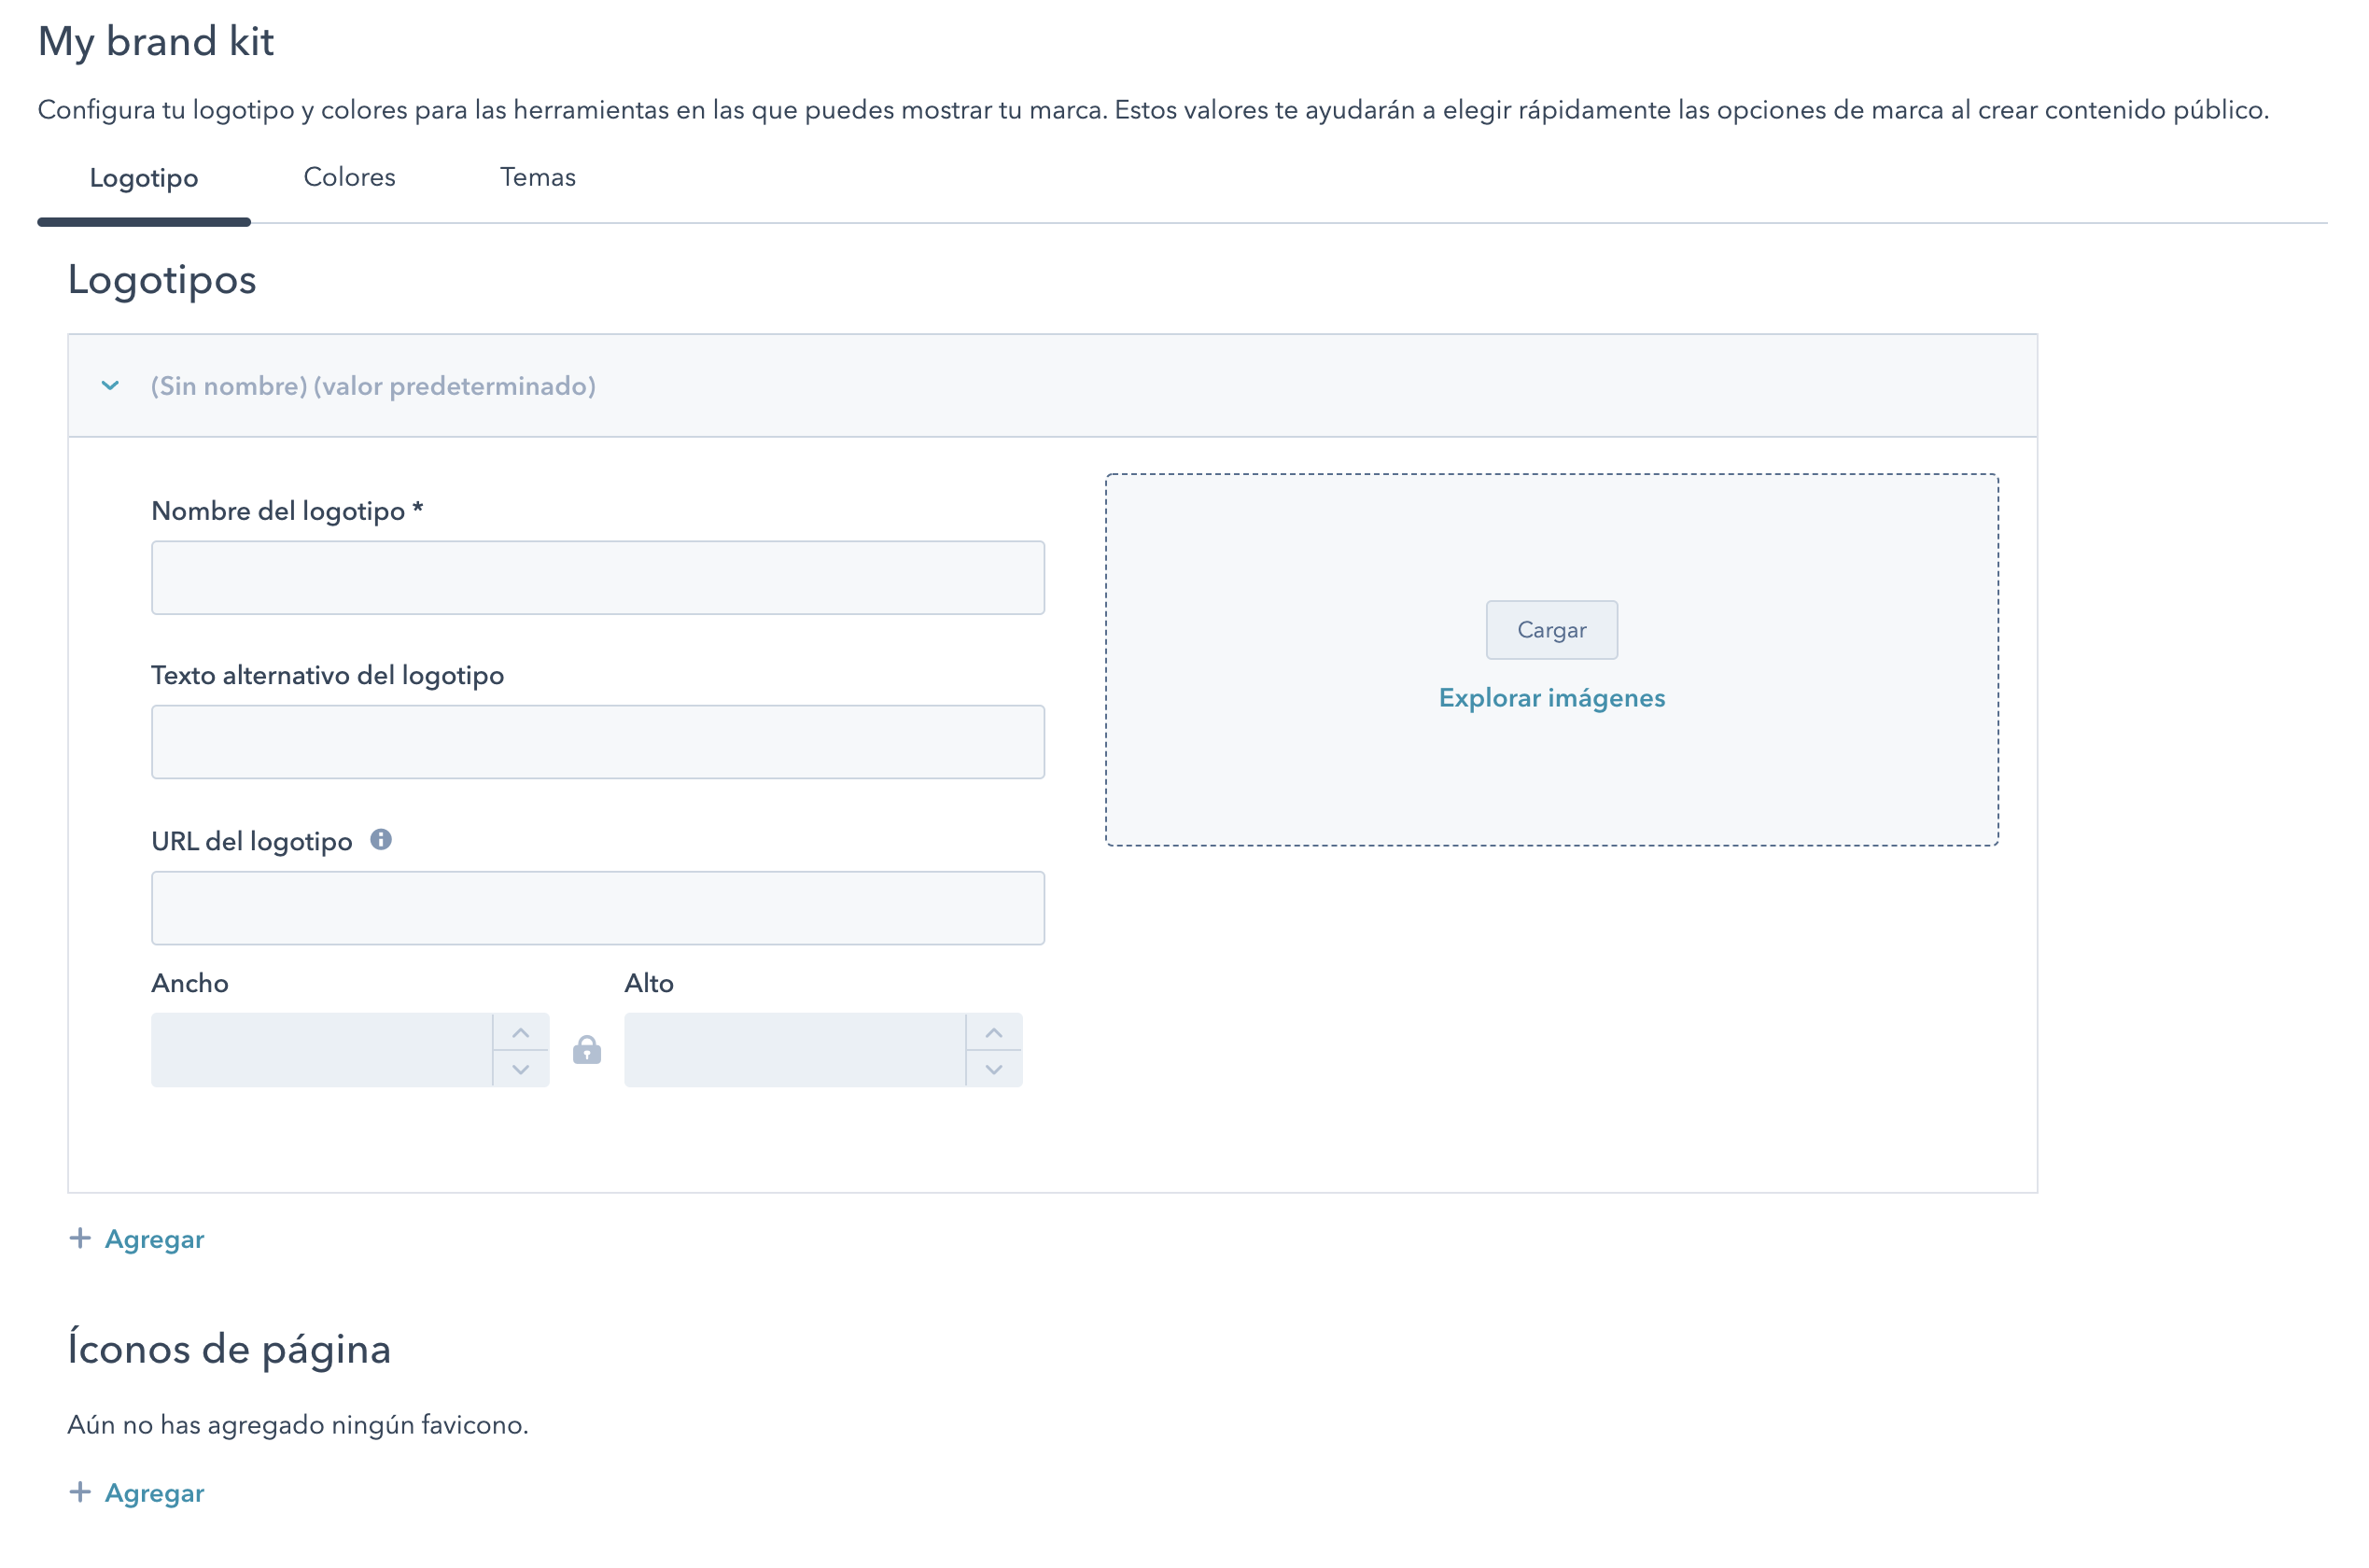Toggle the aspect ratio lock icon

coord(587,1050)
